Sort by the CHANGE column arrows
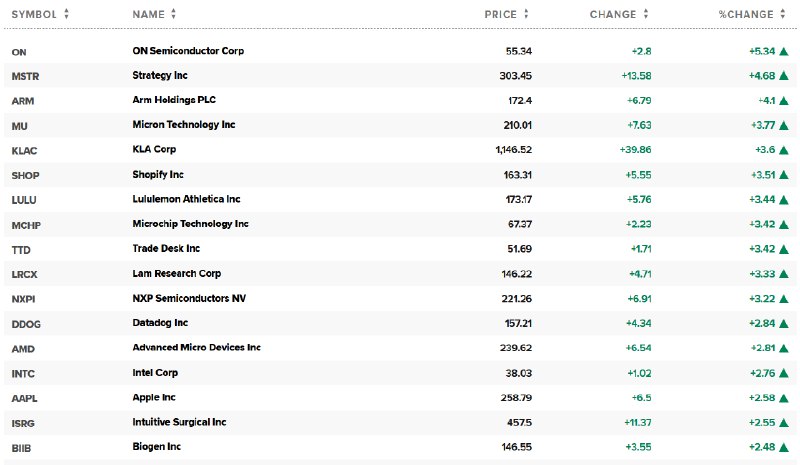Viewport: 800px width, 465px height. (x=645, y=14)
